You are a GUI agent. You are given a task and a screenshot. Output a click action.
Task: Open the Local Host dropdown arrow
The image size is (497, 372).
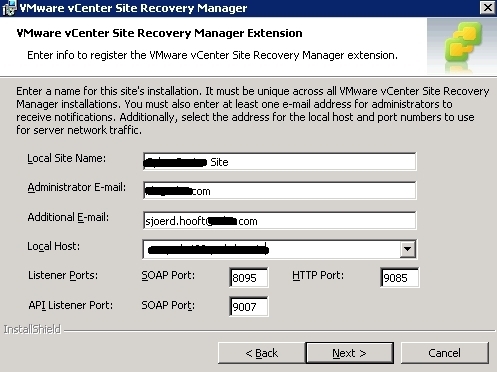point(408,249)
